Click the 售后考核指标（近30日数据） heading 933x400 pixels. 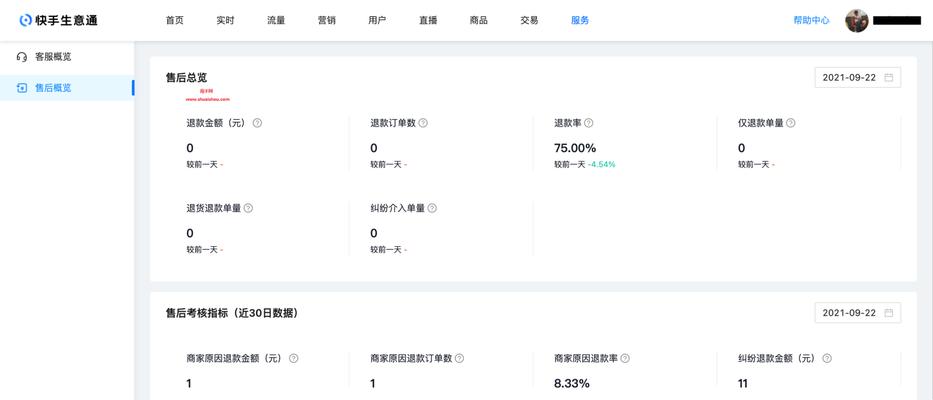(232, 312)
